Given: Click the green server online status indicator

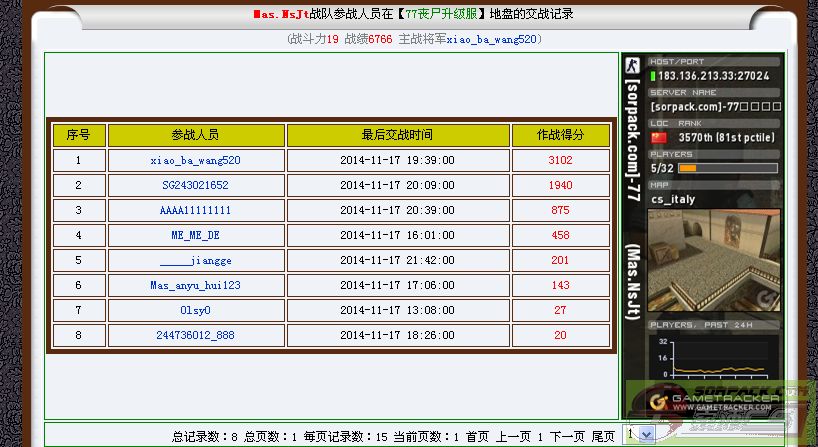Looking at the screenshot, I should tap(653, 77).
